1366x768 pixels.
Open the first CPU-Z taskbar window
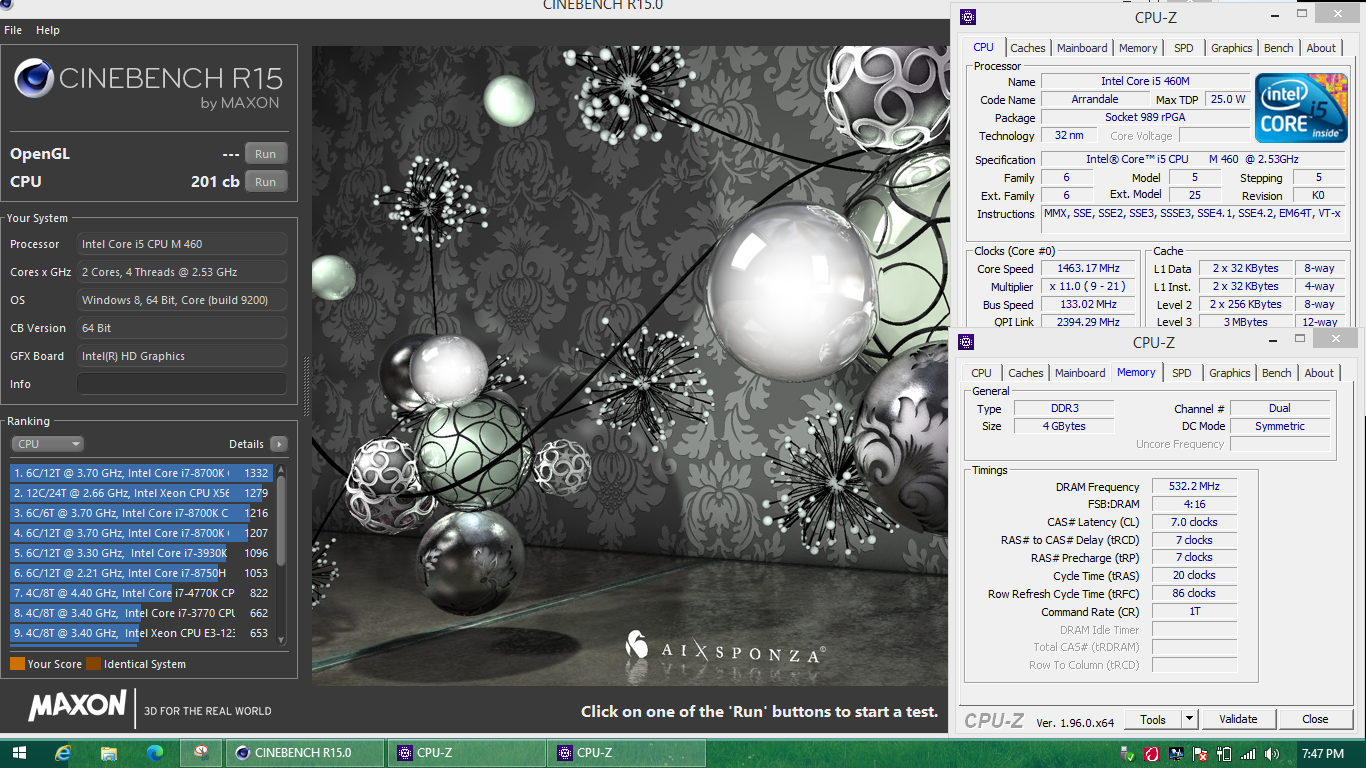click(466, 753)
